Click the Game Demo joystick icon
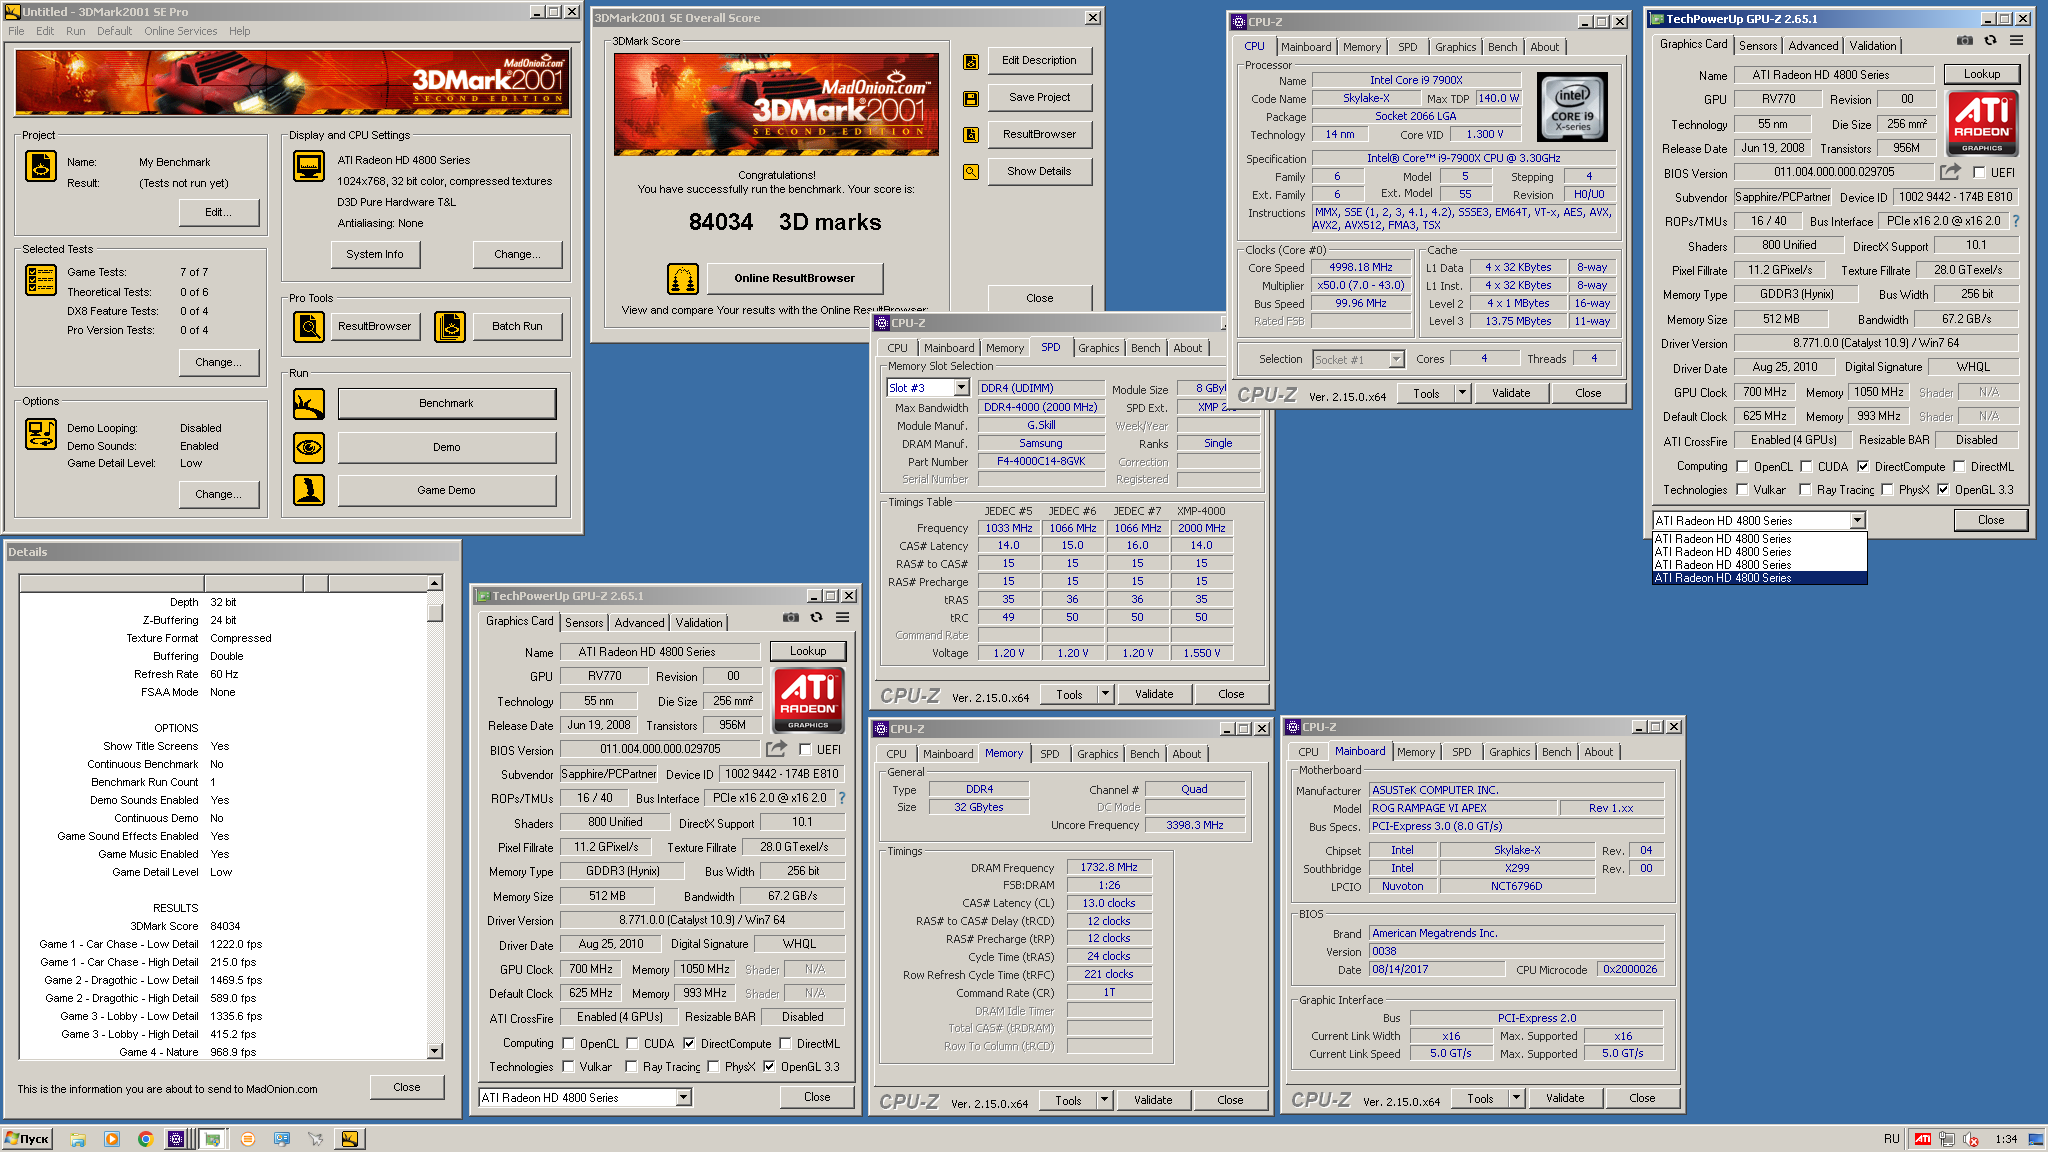This screenshot has height=1152, width=2048. click(309, 490)
